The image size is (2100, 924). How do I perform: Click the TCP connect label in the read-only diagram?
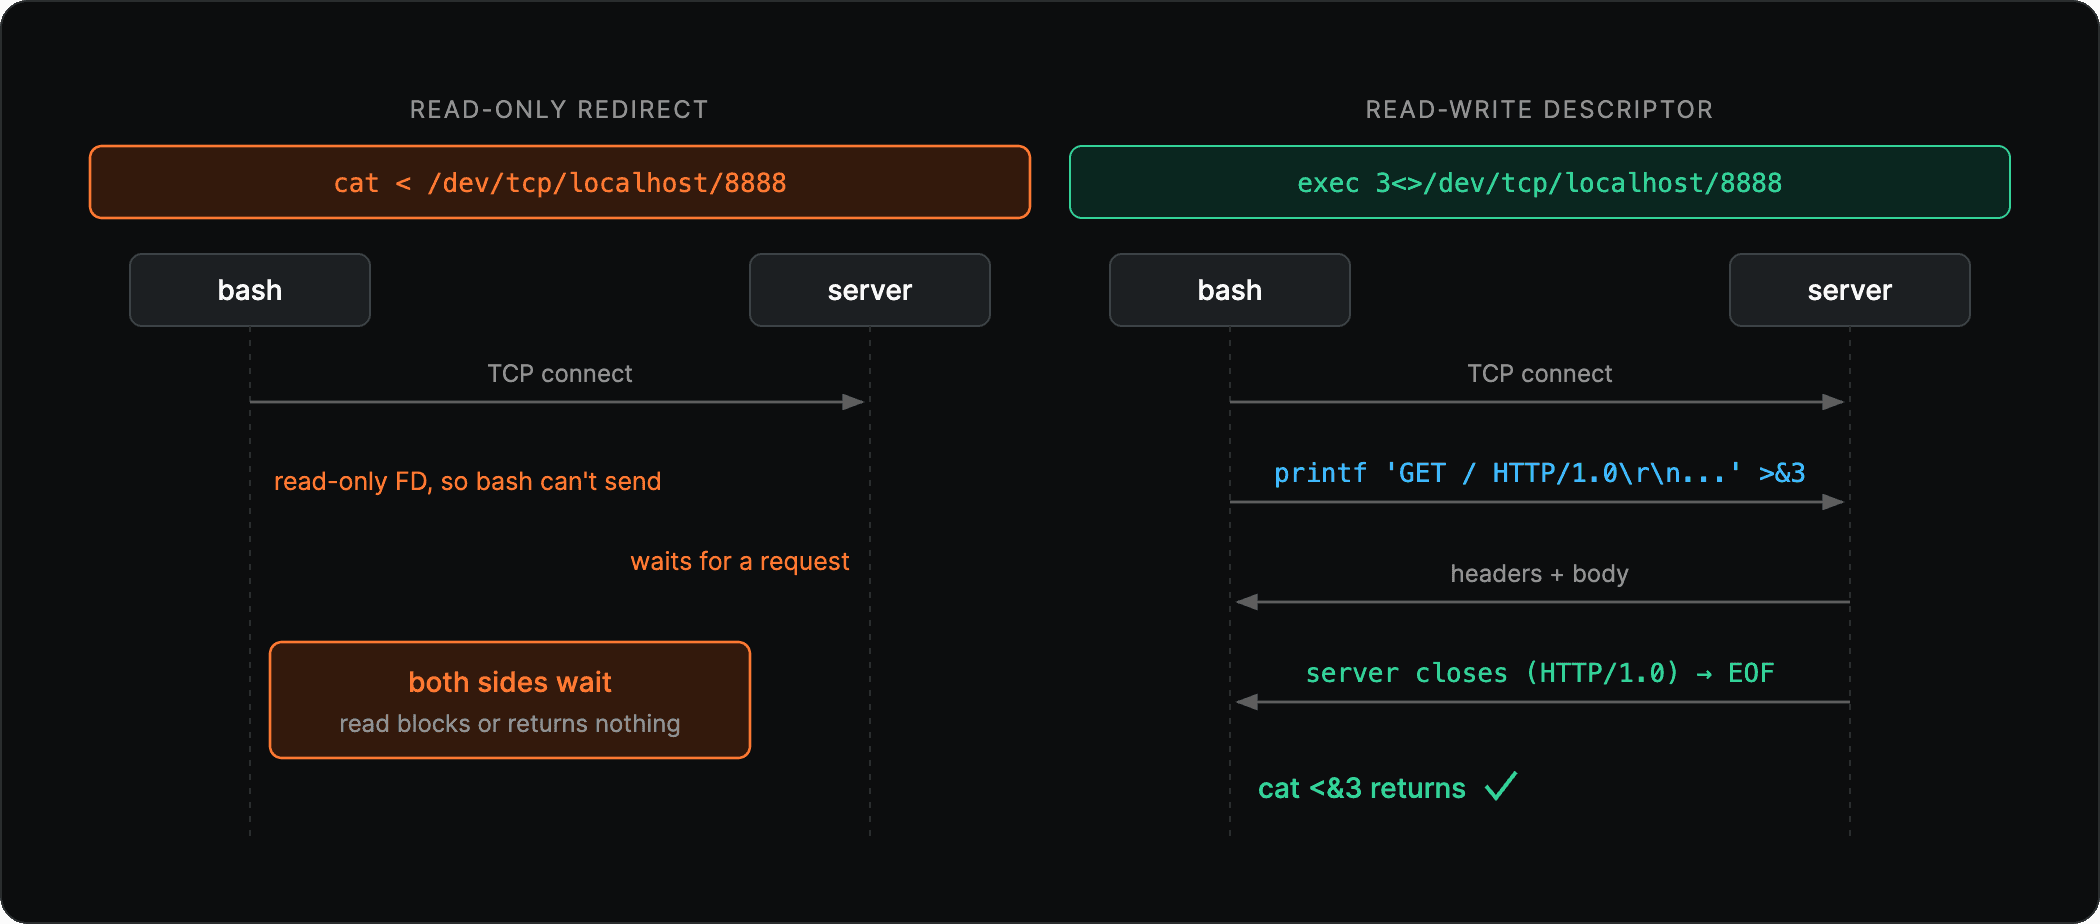click(560, 374)
